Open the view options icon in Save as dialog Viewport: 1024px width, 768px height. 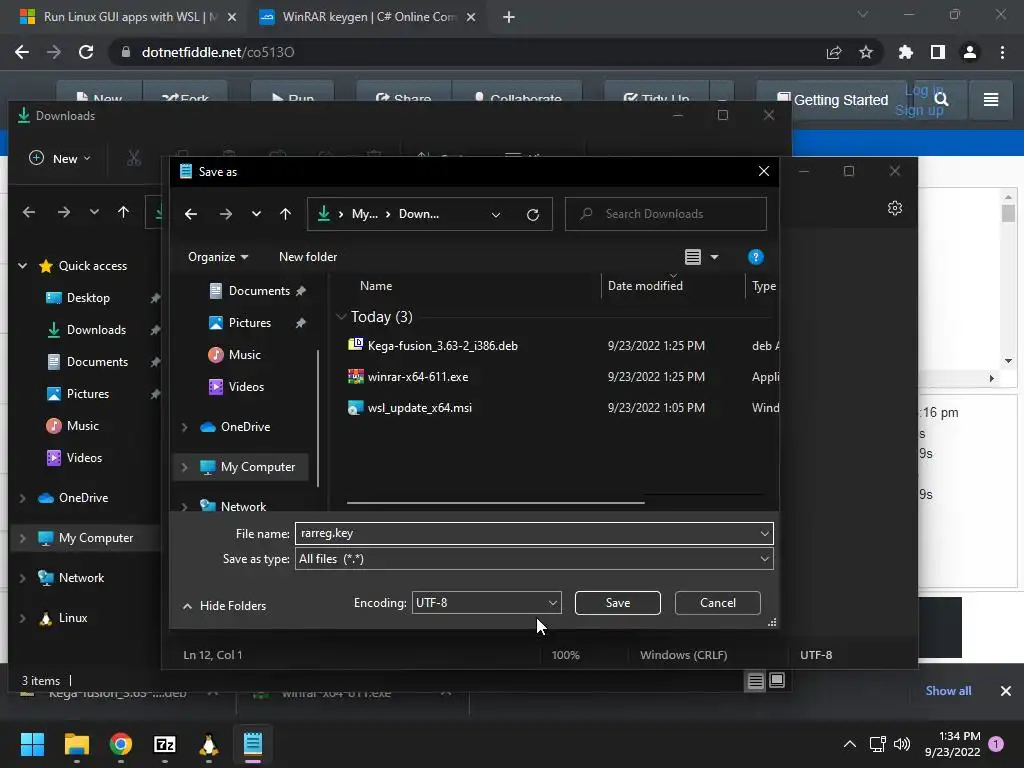point(693,257)
